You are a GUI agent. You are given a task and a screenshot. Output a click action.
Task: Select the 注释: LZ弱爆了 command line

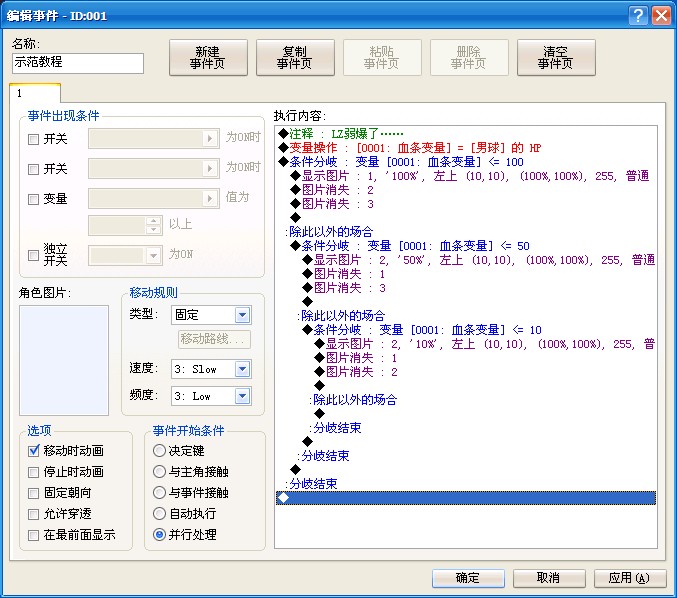pyautogui.click(x=465, y=133)
